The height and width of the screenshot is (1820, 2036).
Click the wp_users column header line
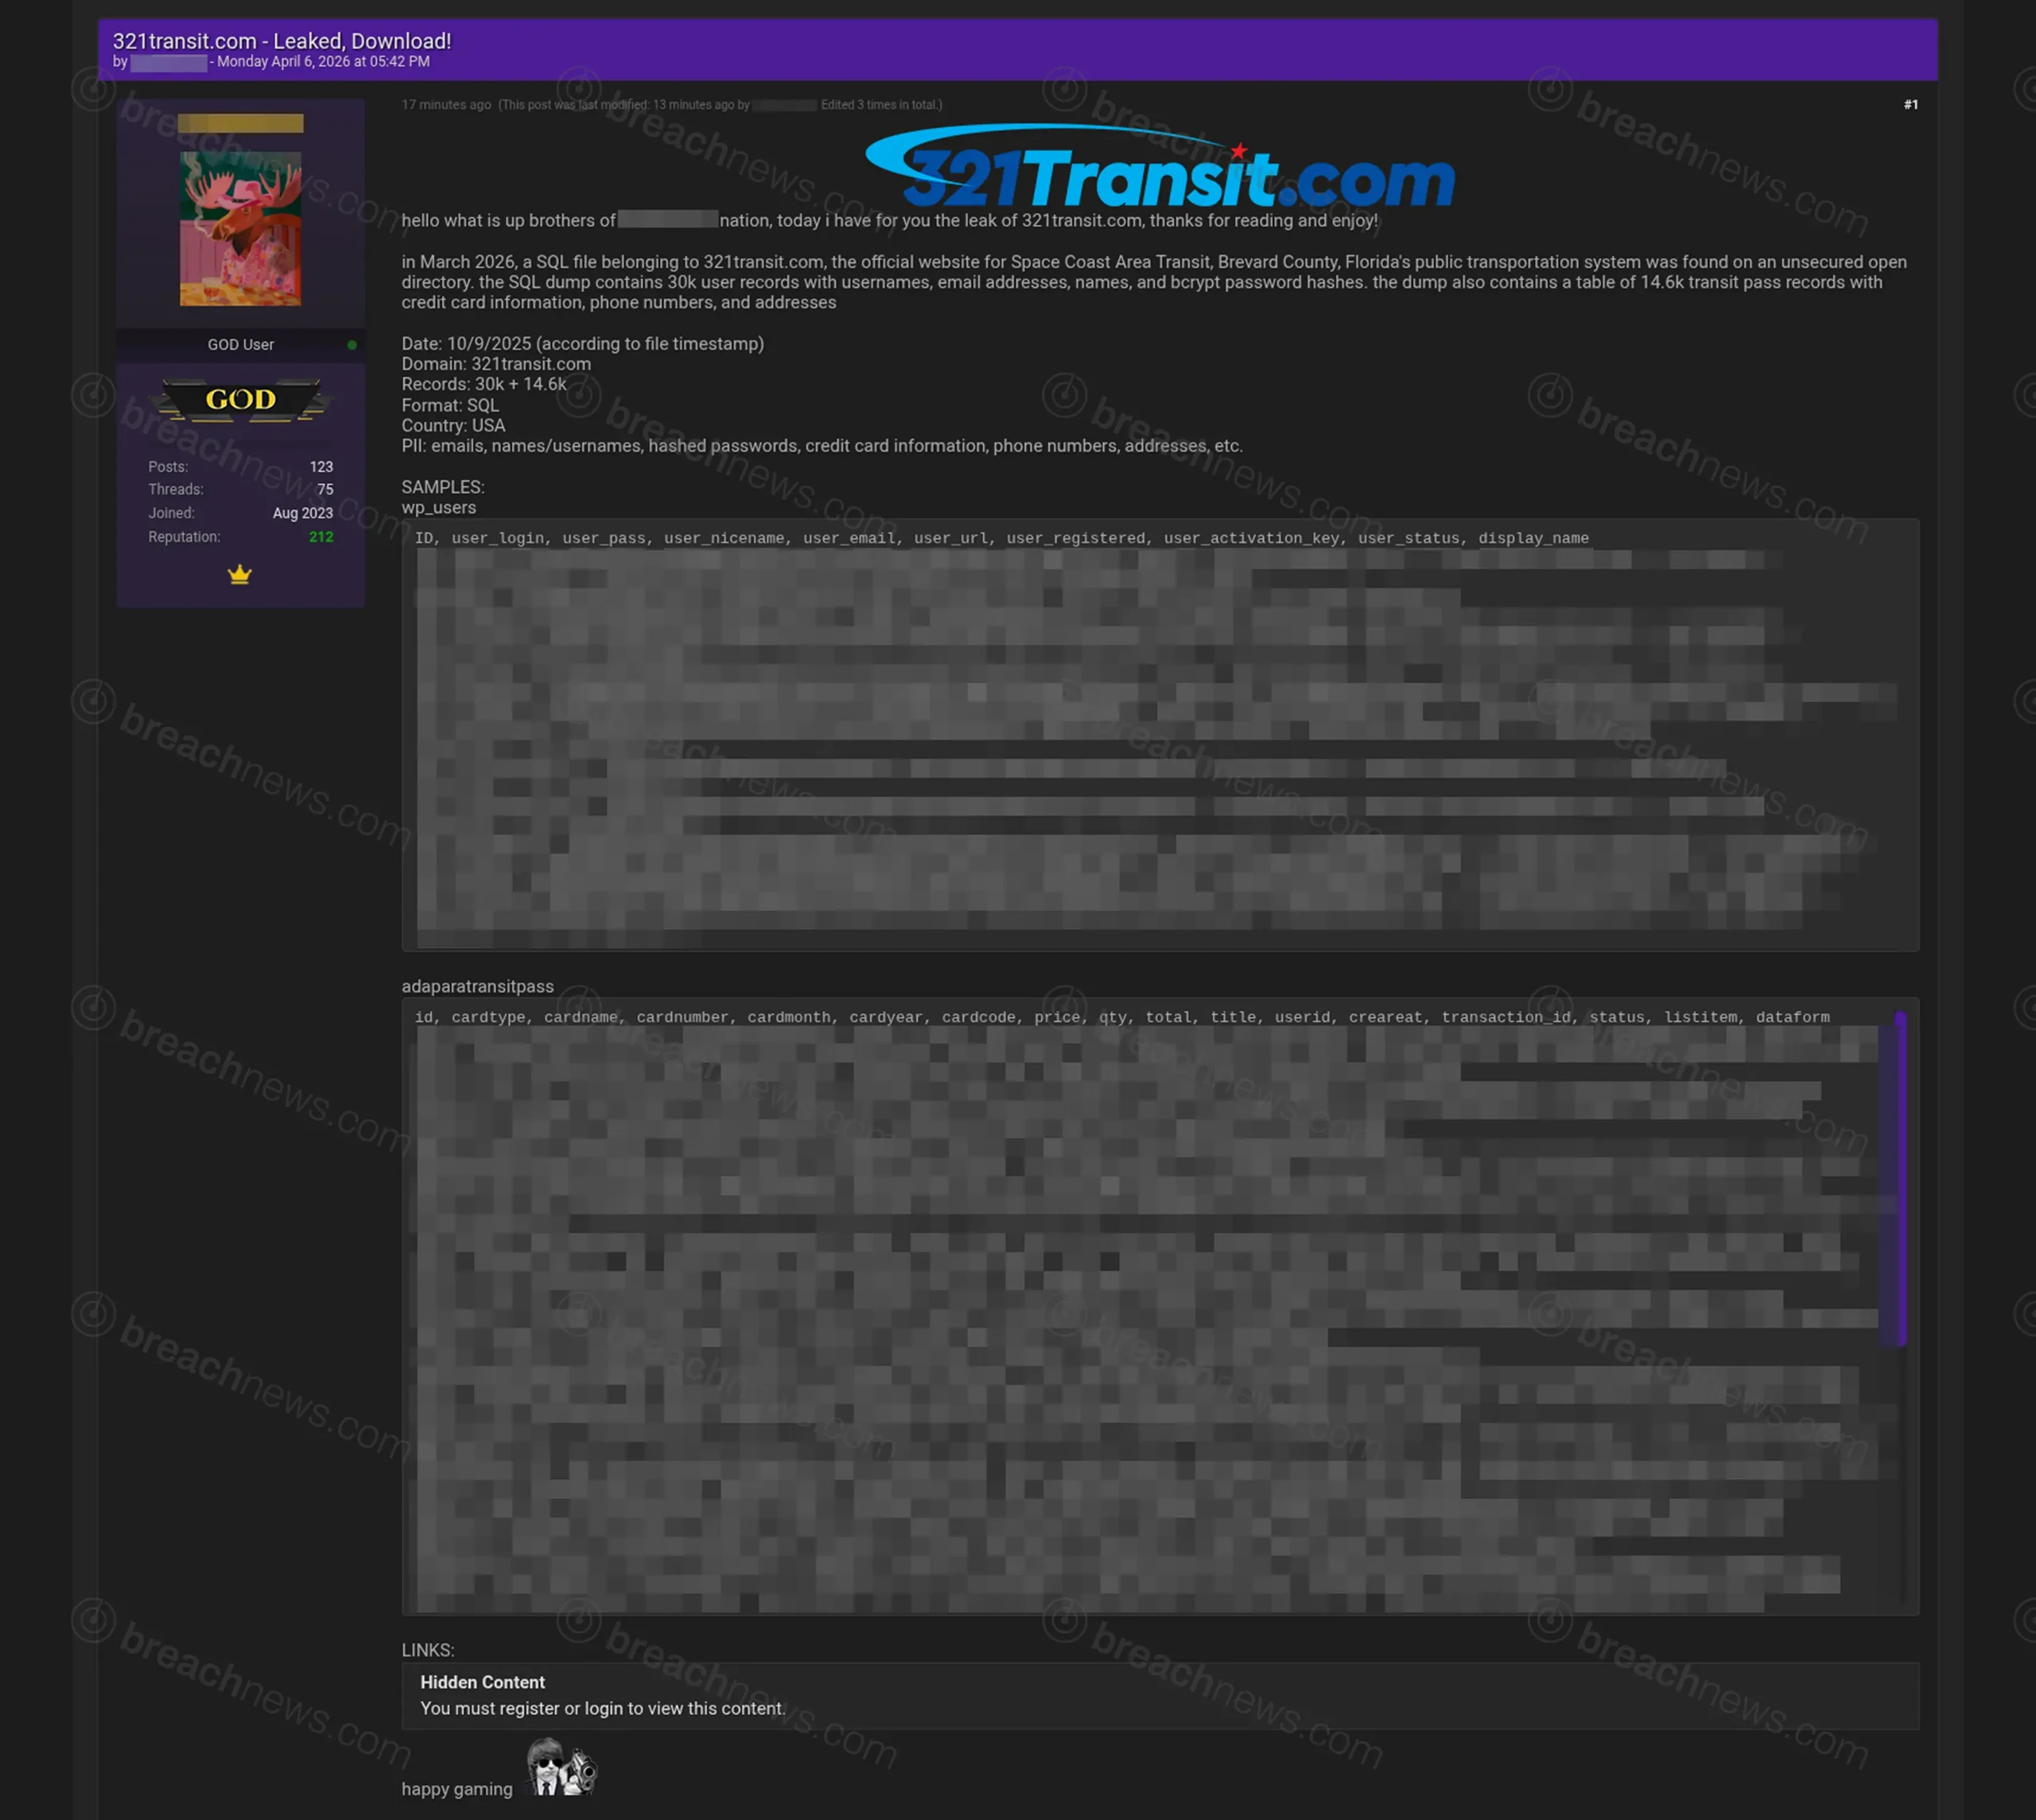tap(1001, 538)
